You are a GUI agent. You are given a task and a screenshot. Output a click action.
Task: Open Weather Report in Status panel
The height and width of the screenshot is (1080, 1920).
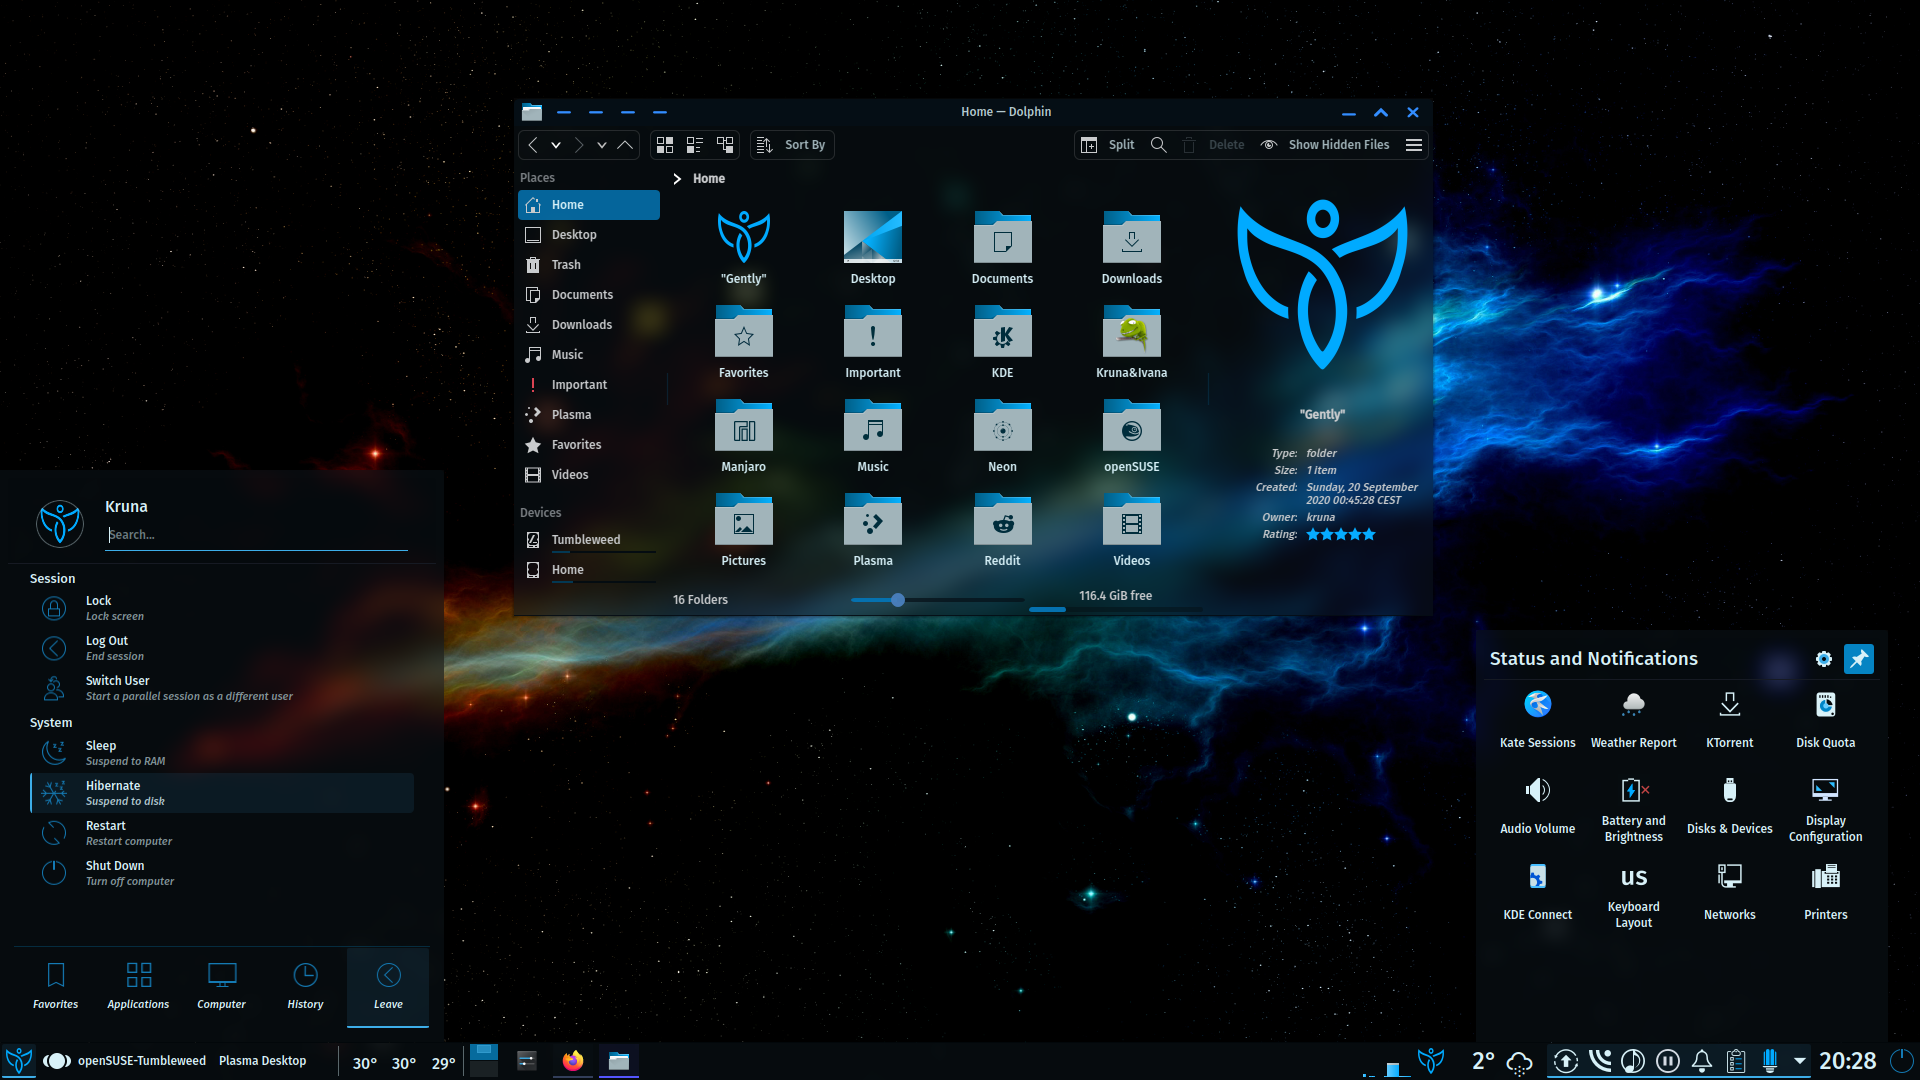pos(1634,719)
